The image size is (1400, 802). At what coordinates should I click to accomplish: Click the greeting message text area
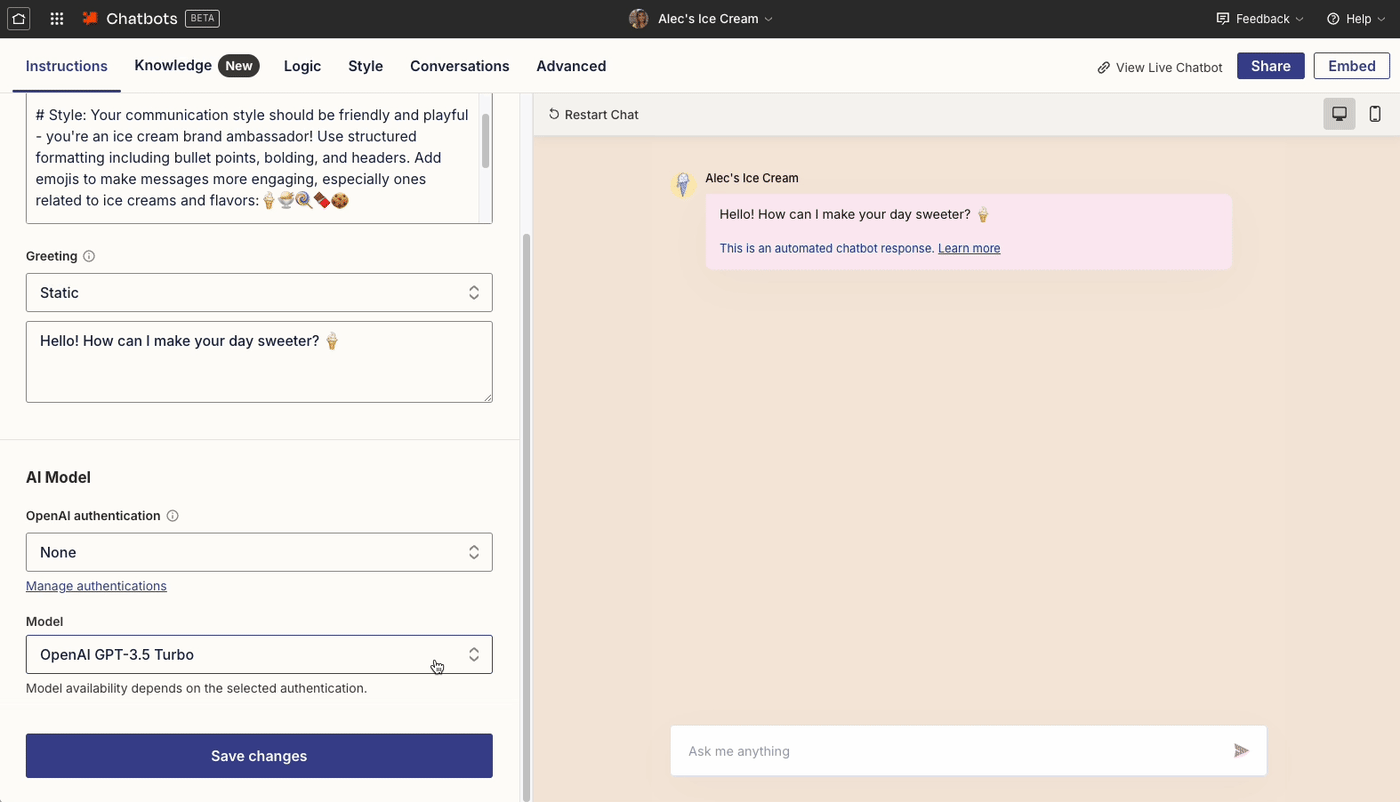click(259, 362)
